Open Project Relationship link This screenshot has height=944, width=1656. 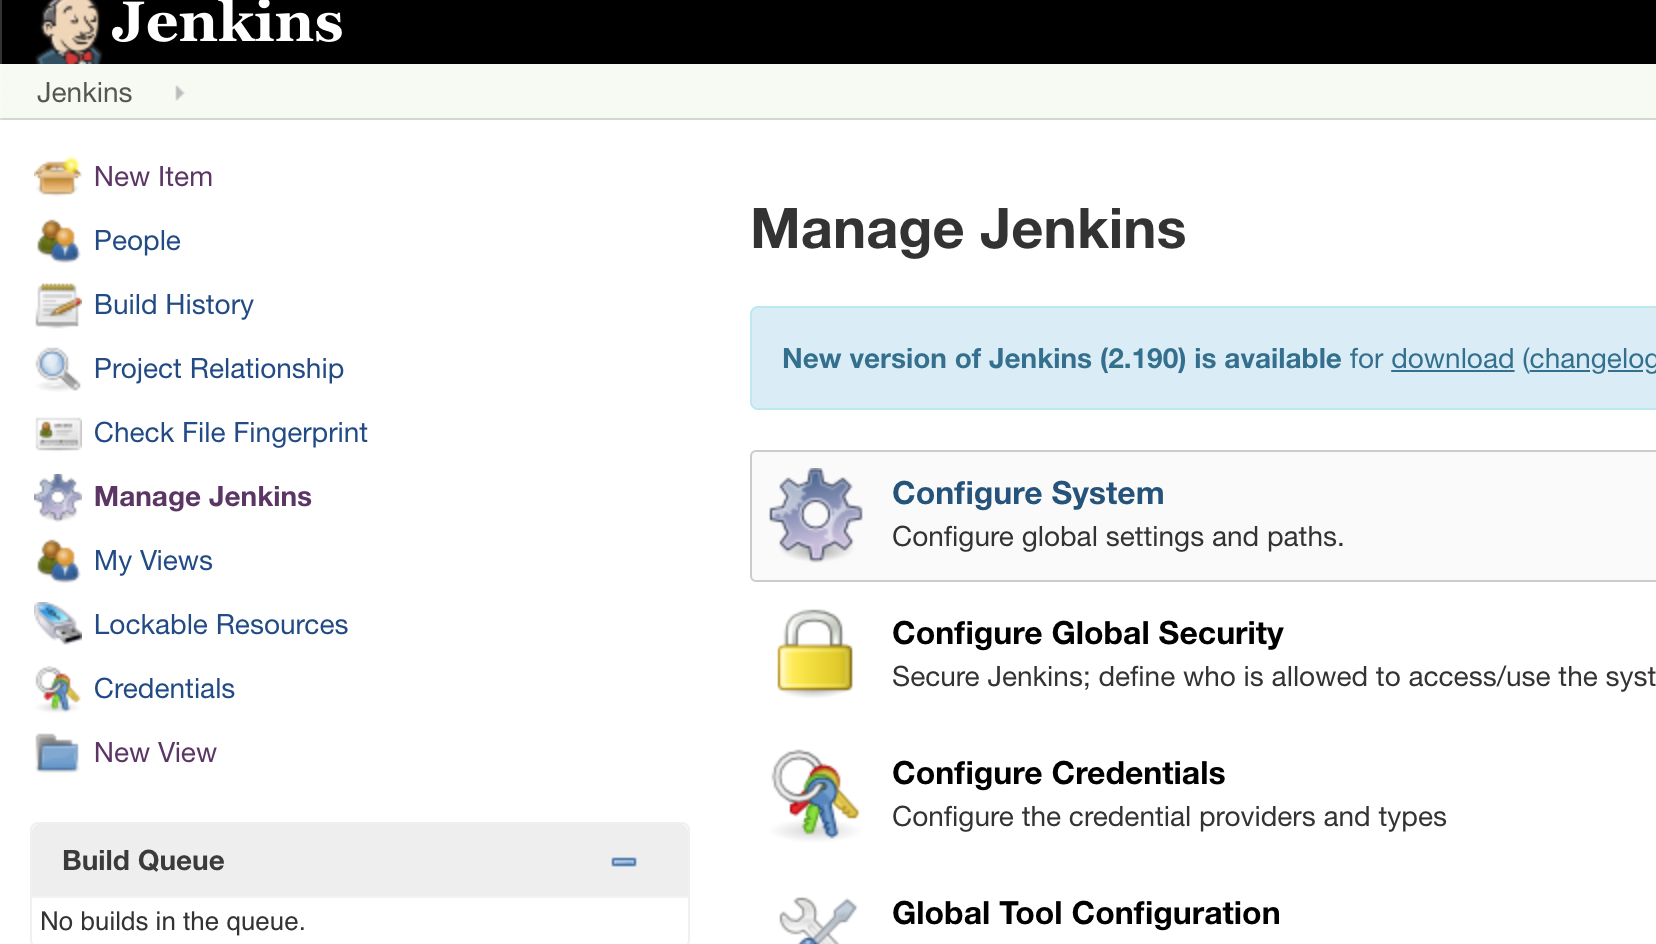[219, 369]
